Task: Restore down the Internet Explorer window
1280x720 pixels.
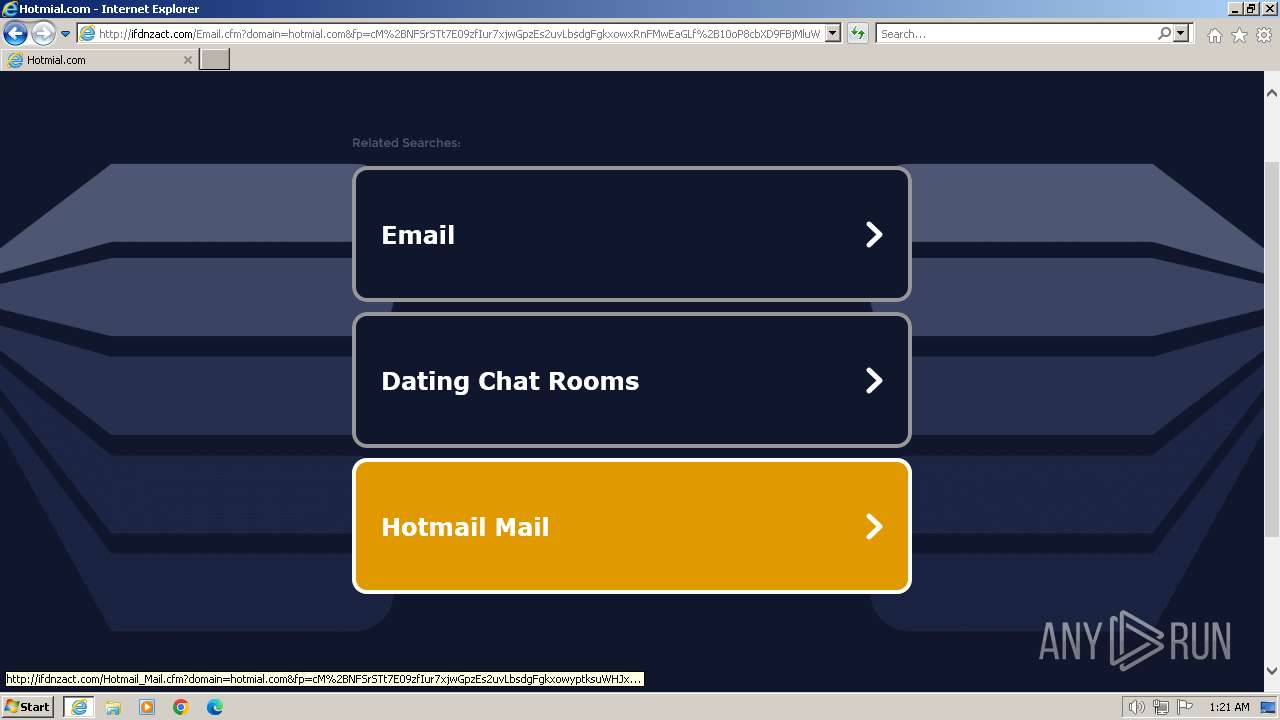Action: tap(1251, 9)
